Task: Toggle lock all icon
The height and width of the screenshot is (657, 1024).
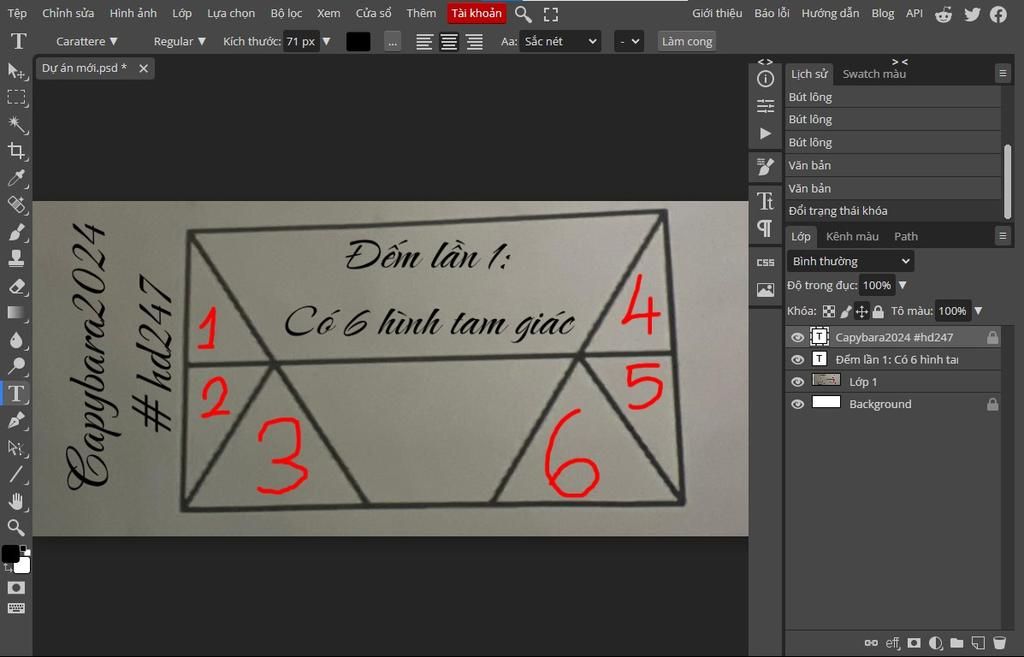Action: tap(878, 312)
